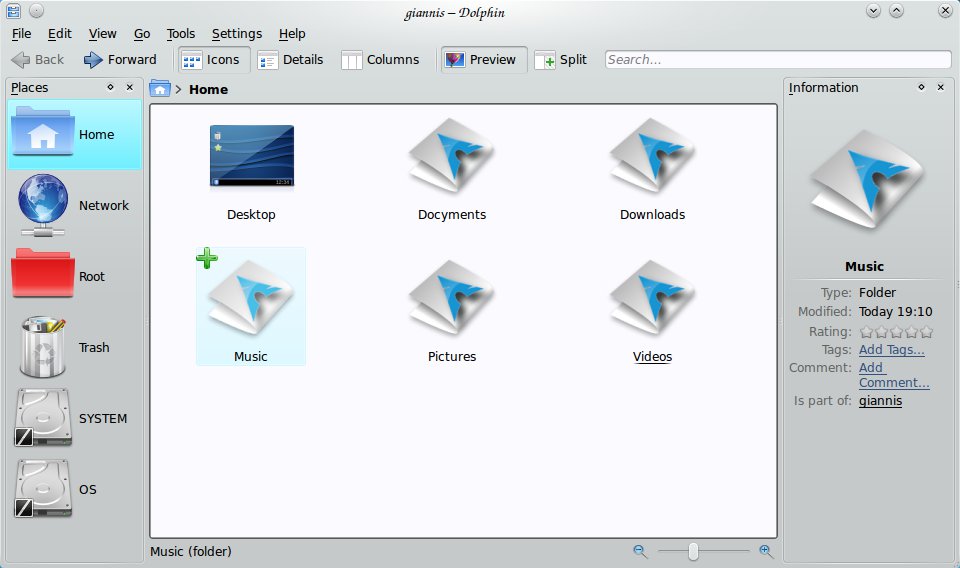This screenshot has width=960, height=568.
Task: Toggle the Preview button
Action: tap(482, 60)
